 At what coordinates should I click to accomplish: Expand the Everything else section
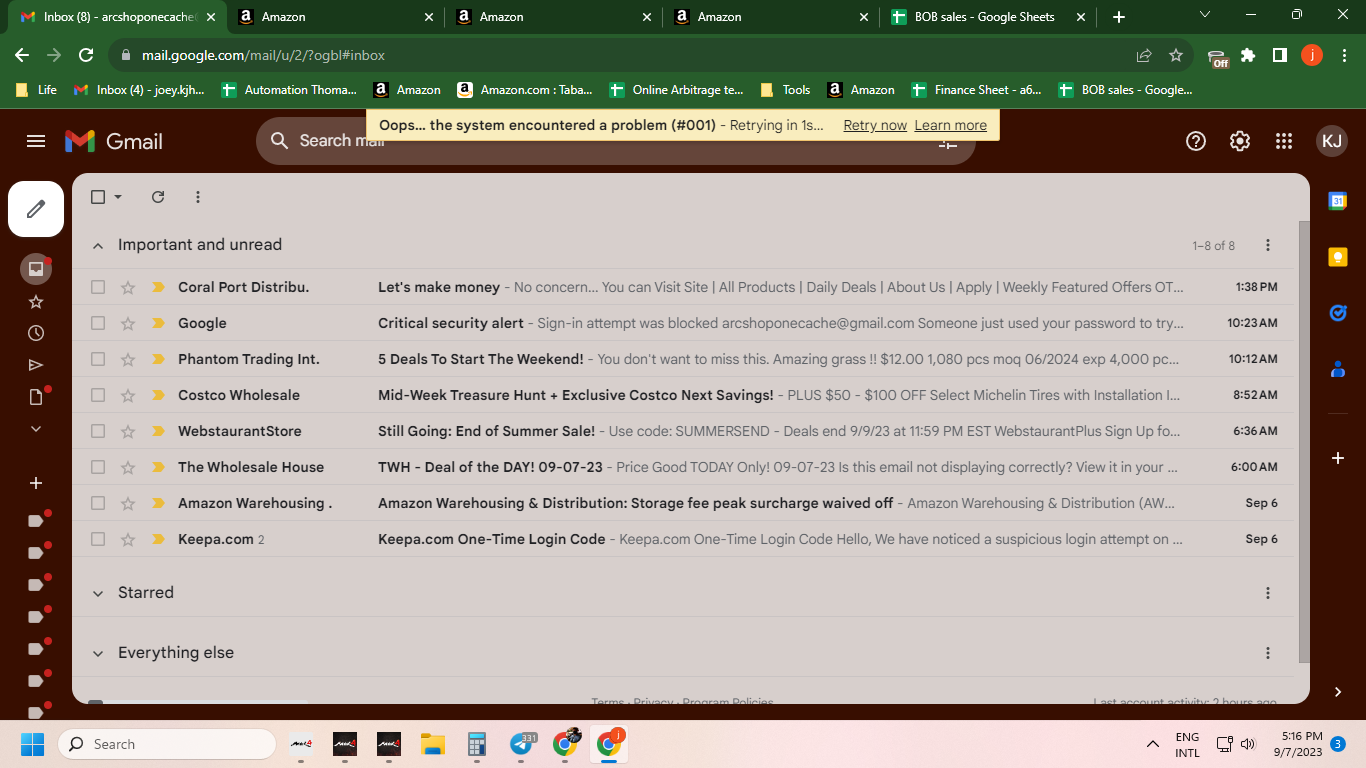98,653
